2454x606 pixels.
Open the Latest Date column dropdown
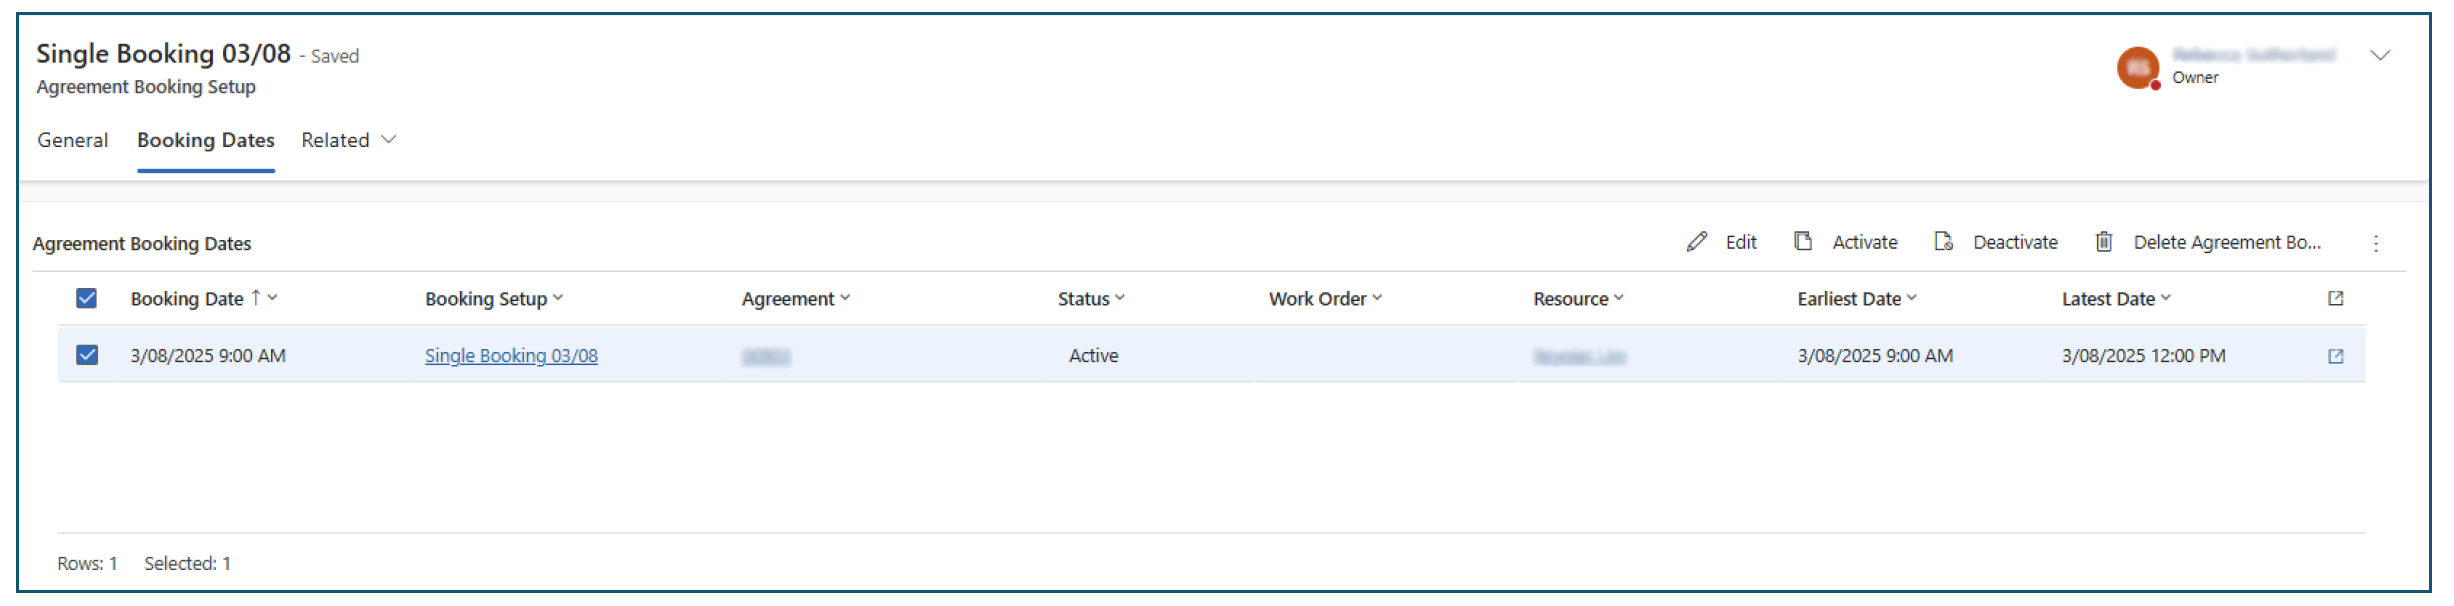[2116, 298]
